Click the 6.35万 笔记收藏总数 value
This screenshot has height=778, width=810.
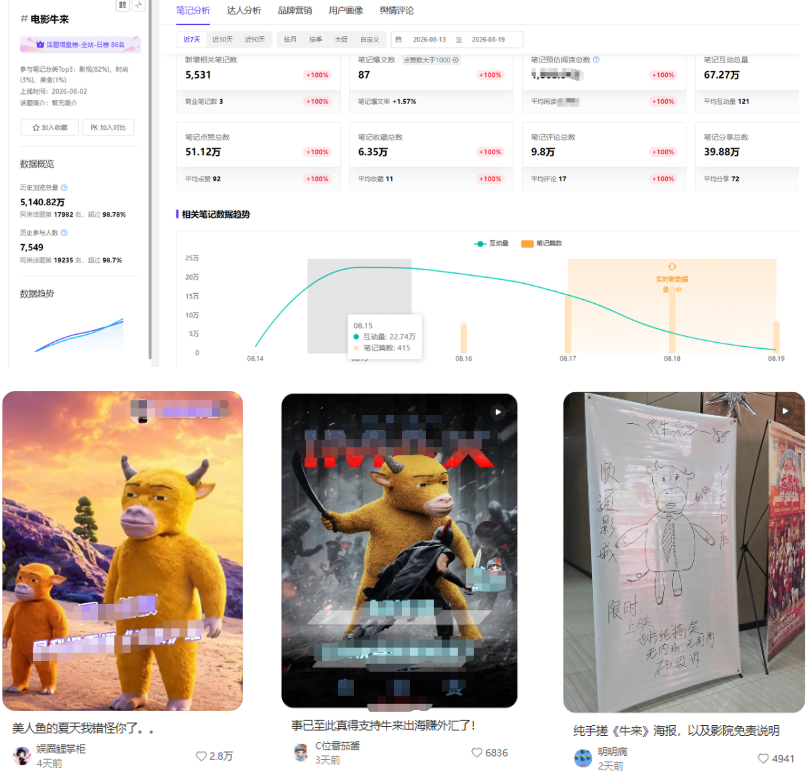click(372, 152)
